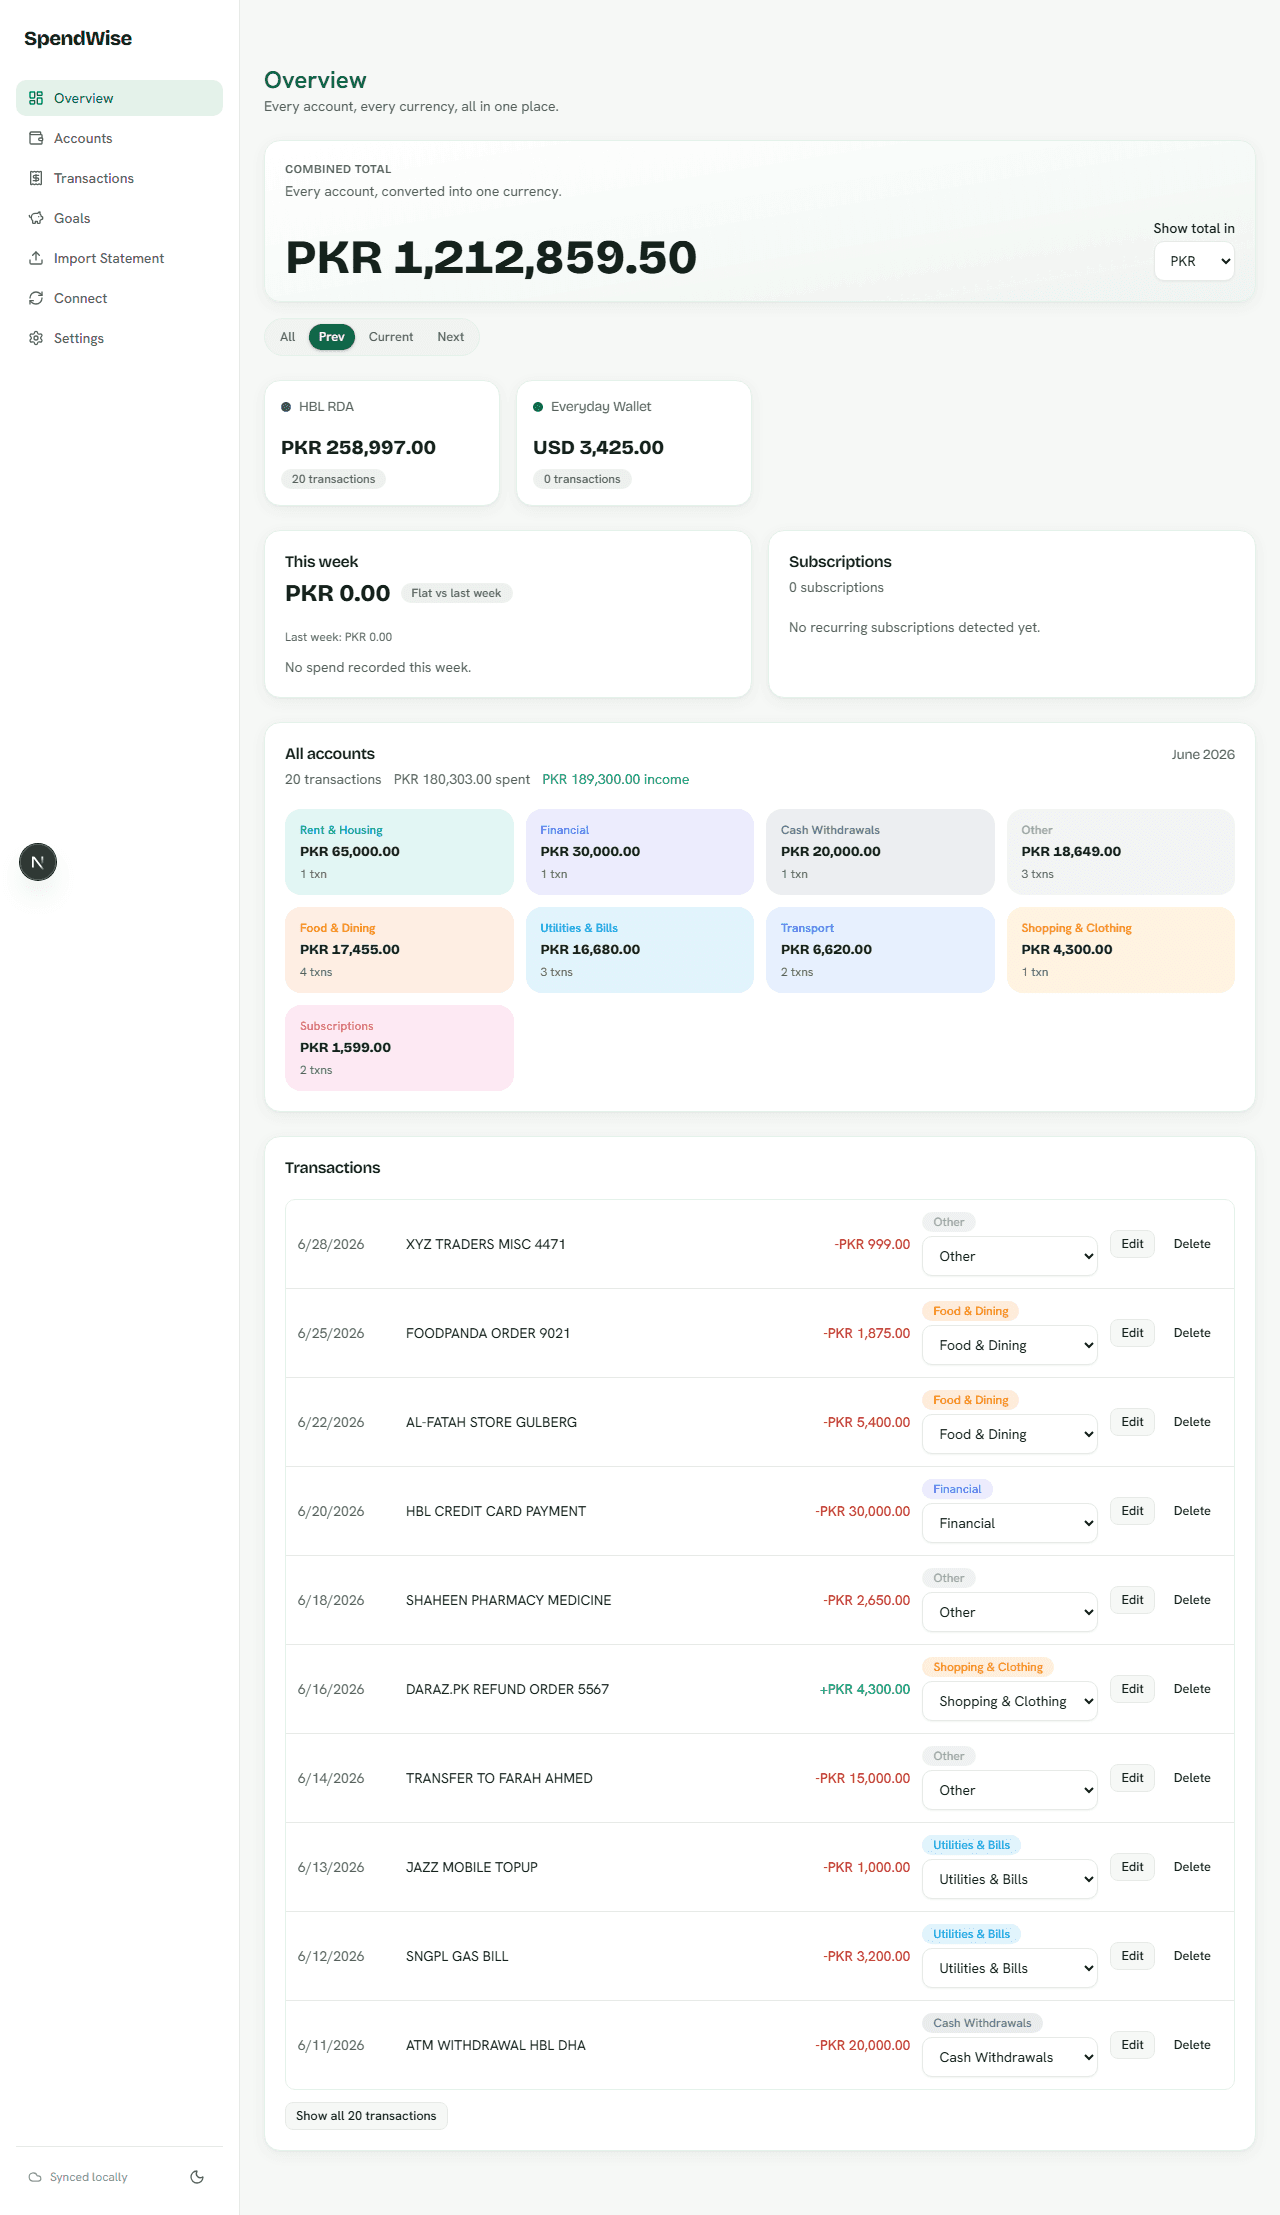The width and height of the screenshot is (1280, 2215).
Task: Select the Utilities & Bills category tile
Action: 640,950
